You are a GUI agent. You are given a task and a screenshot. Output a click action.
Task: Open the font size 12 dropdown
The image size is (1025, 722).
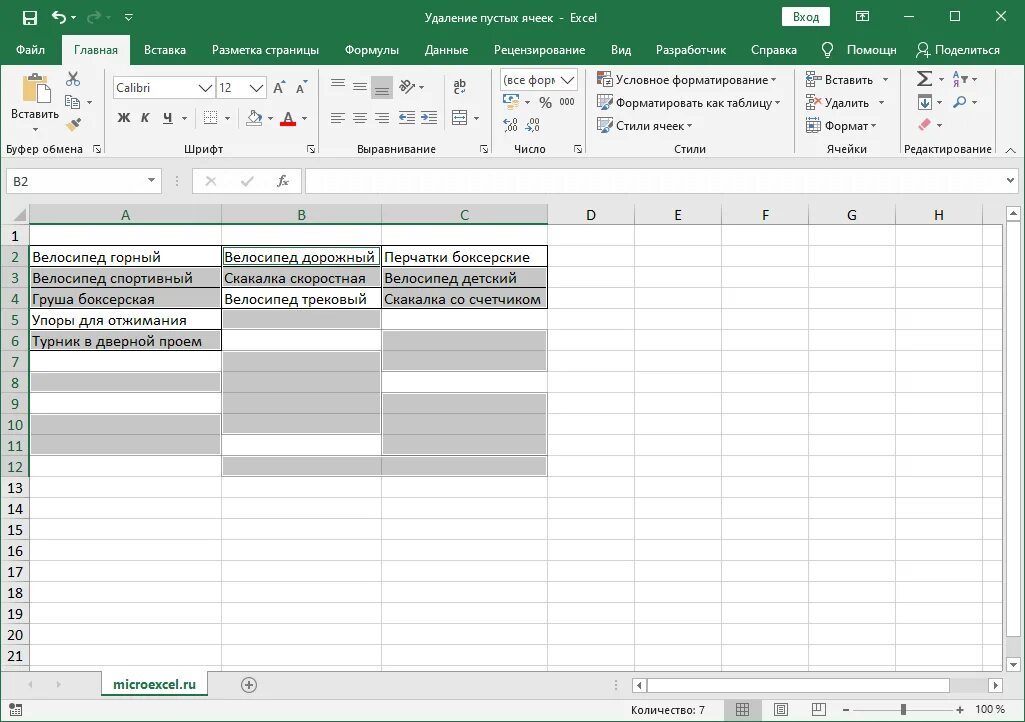click(x=256, y=88)
